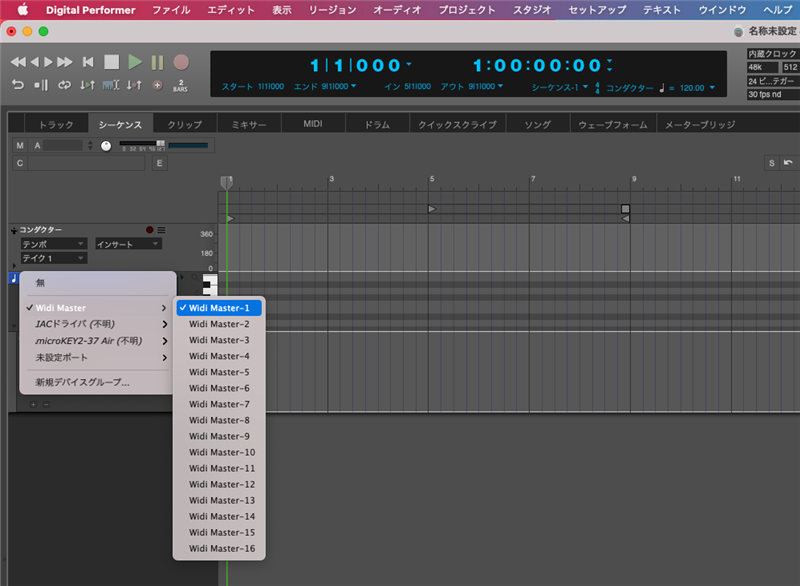Click the start time 1|1|000 field
Image resolution: width=800 pixels, height=586 pixels.
(271, 86)
